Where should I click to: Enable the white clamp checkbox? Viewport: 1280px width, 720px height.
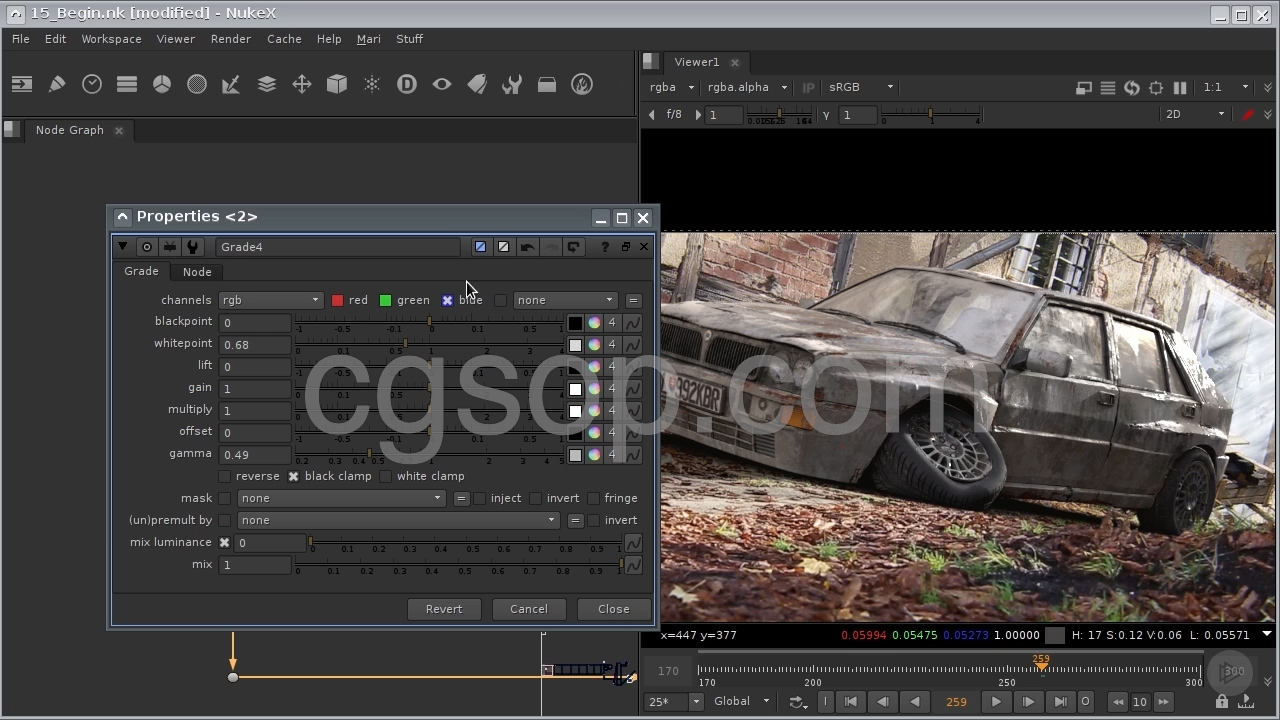click(386, 477)
